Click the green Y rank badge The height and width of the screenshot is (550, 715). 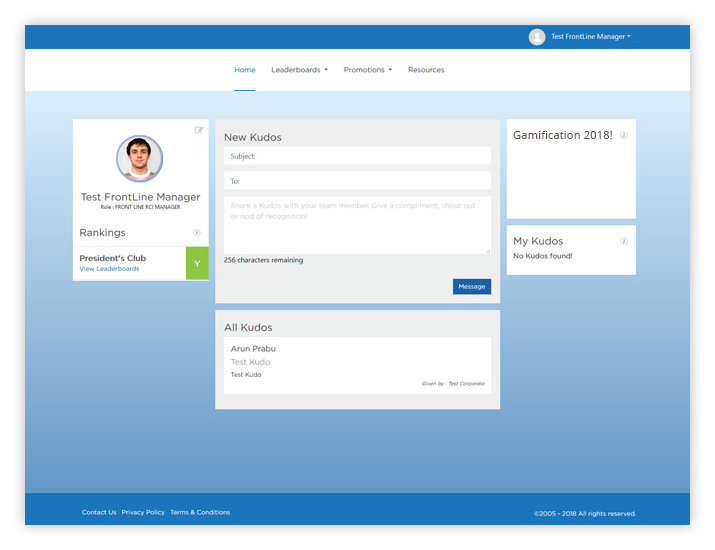pos(197,264)
